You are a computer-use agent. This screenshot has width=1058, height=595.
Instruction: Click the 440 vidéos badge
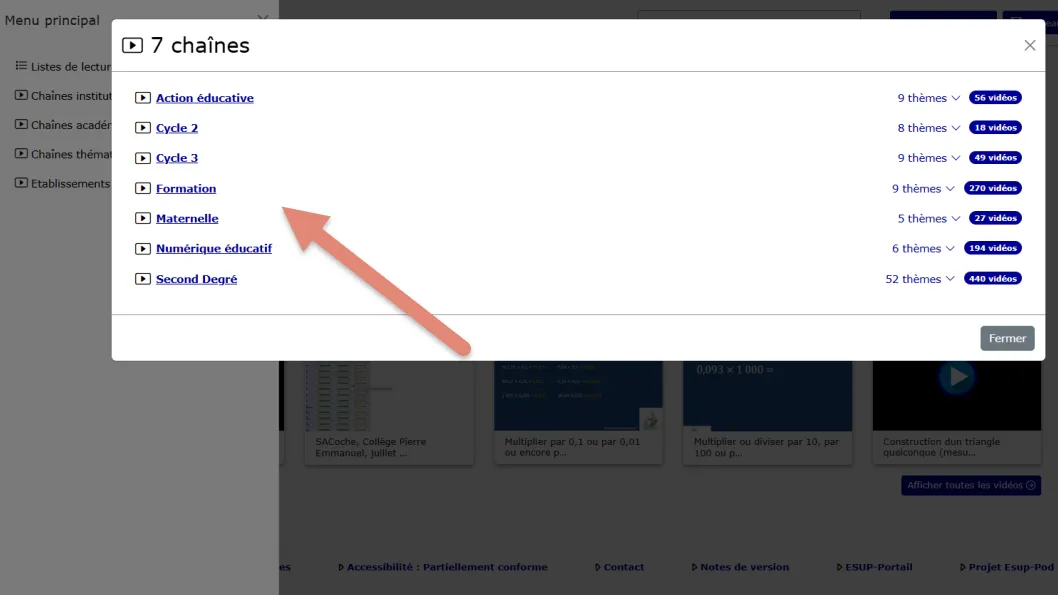pyautogui.click(x=993, y=279)
